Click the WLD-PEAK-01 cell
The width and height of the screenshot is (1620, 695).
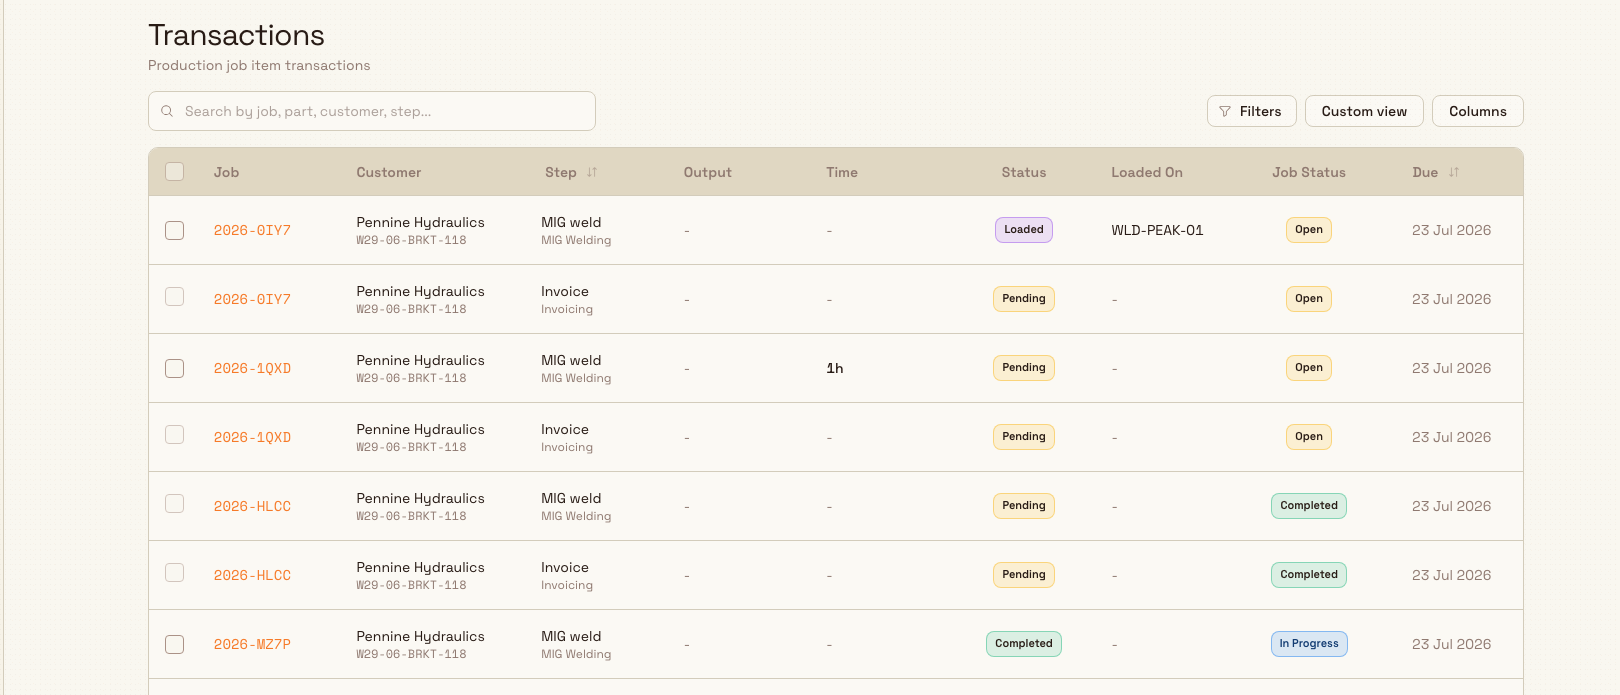pyautogui.click(x=1157, y=230)
